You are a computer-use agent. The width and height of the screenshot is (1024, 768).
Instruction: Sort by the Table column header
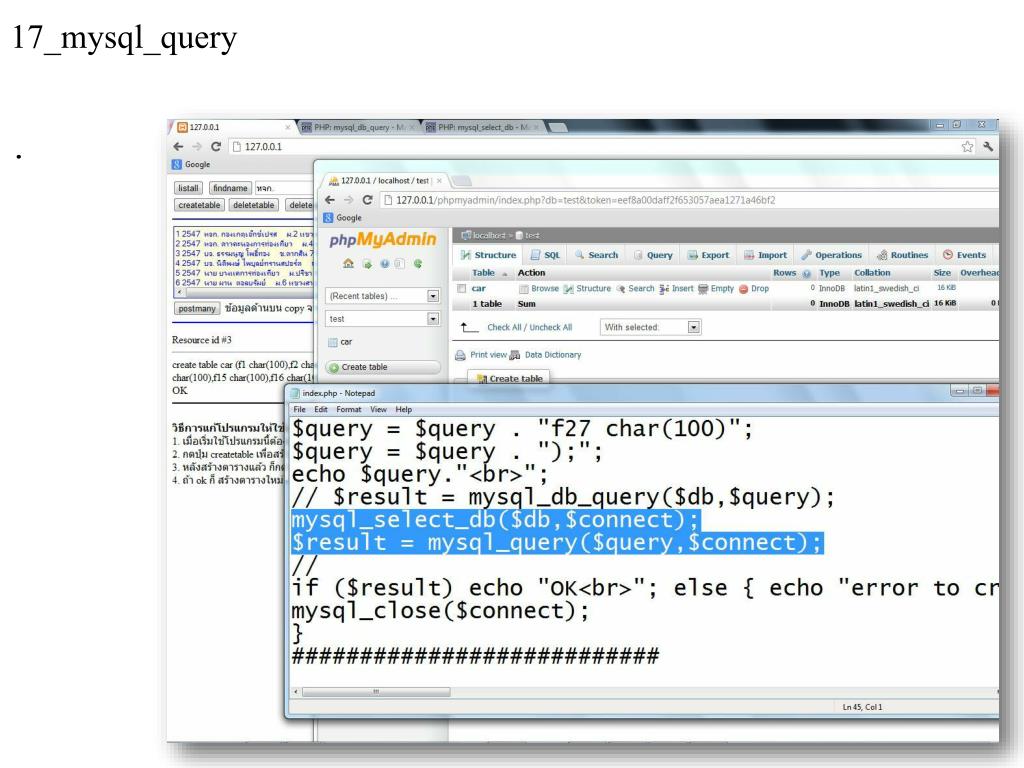483,273
